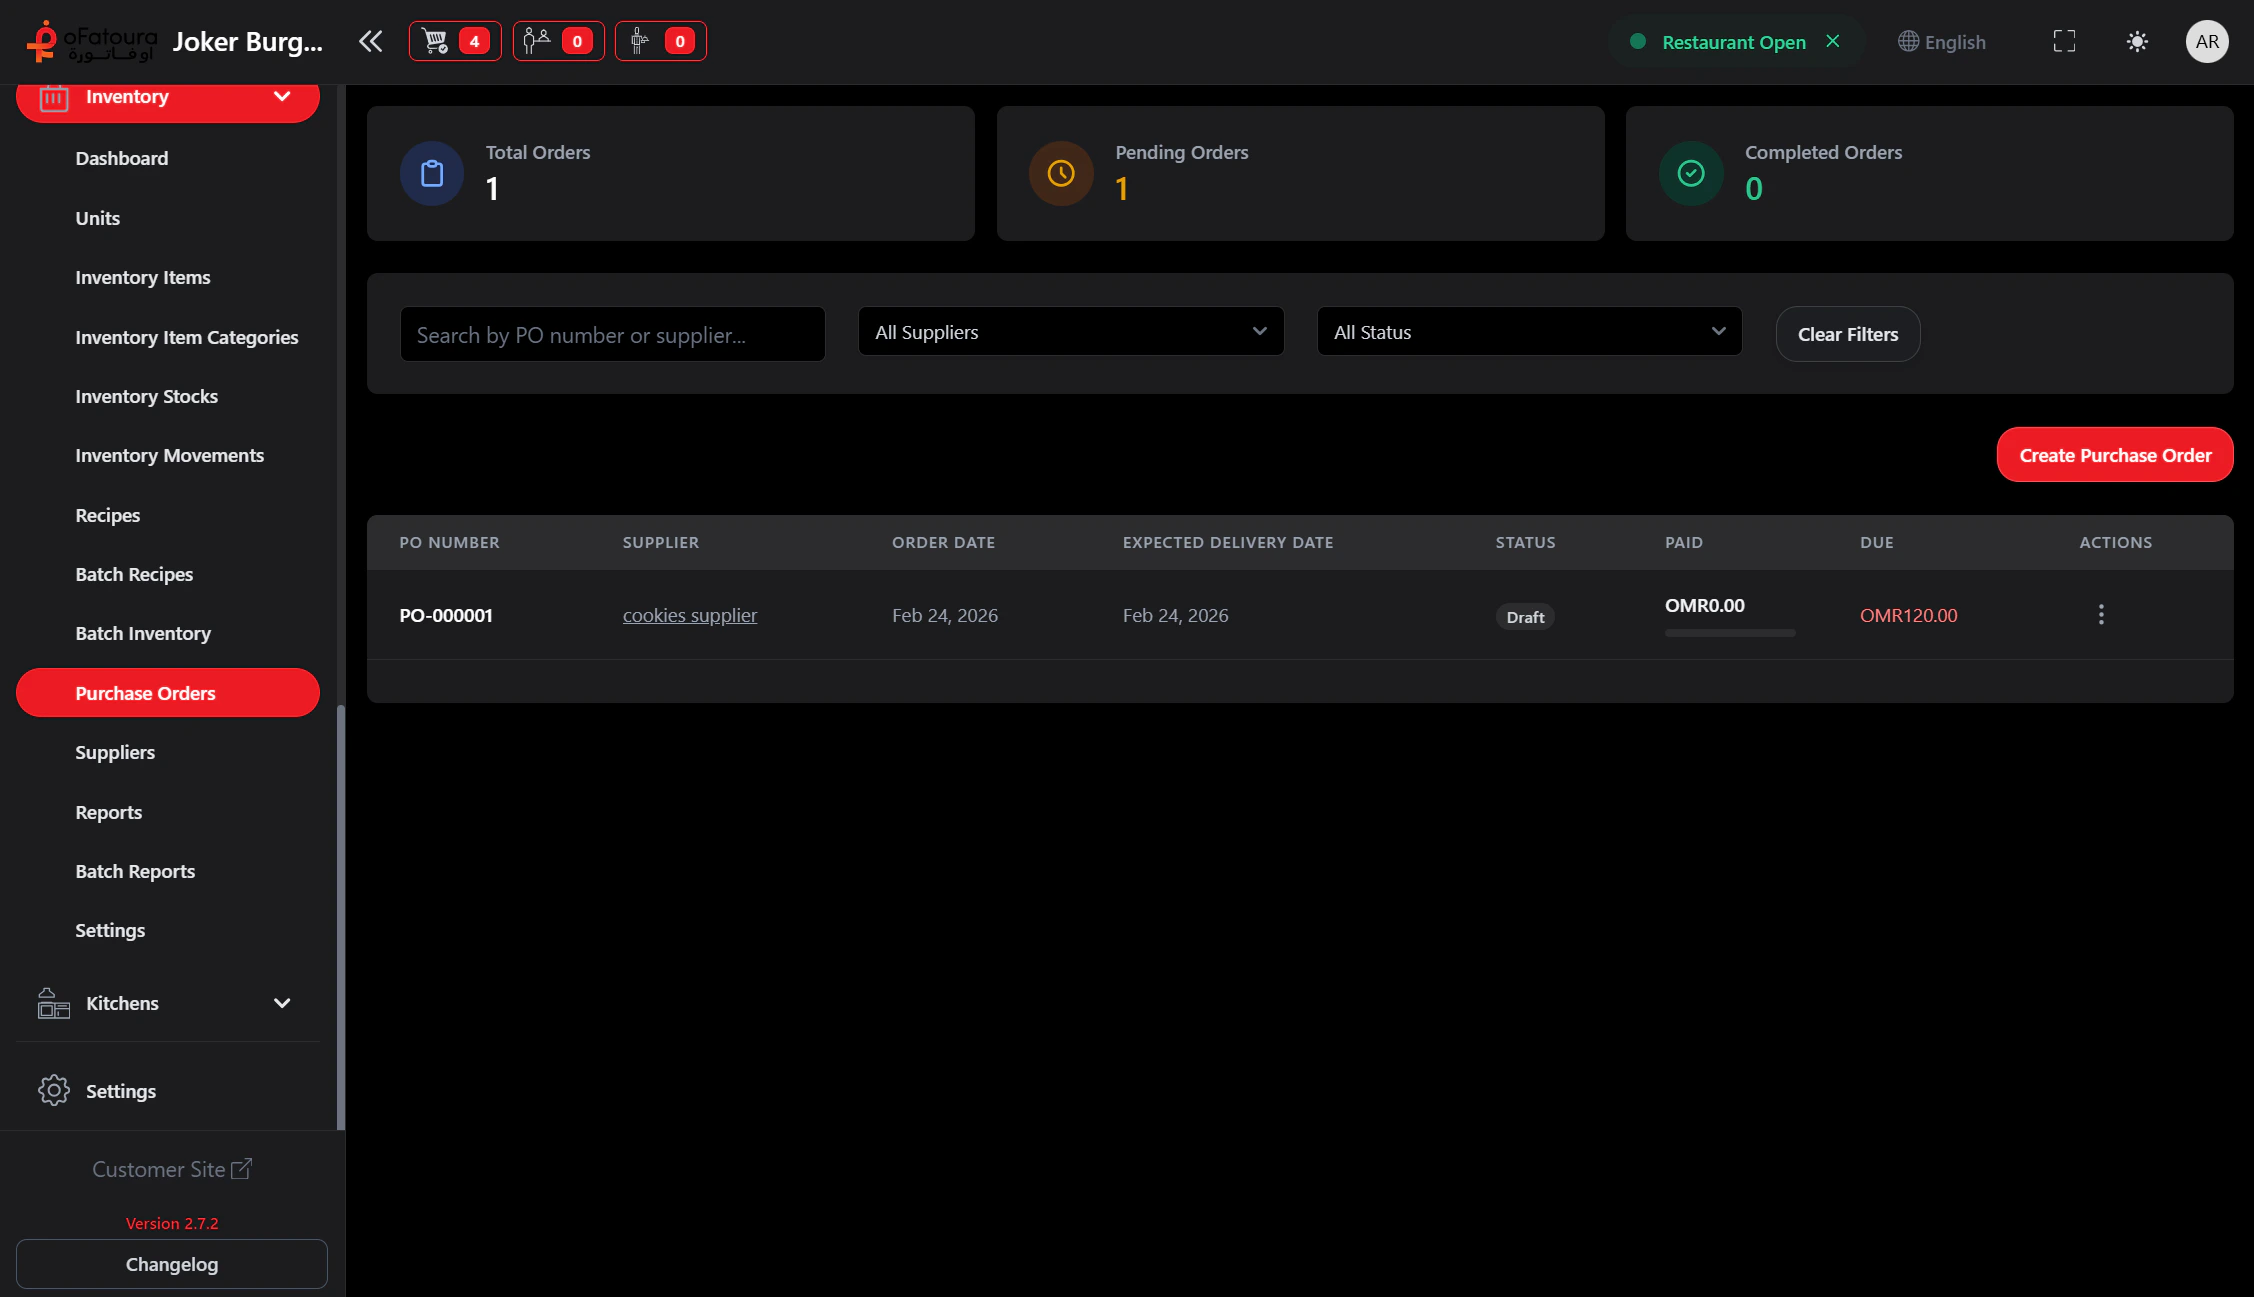Click the AR user avatar
The image size is (2254, 1297).
point(2206,41)
